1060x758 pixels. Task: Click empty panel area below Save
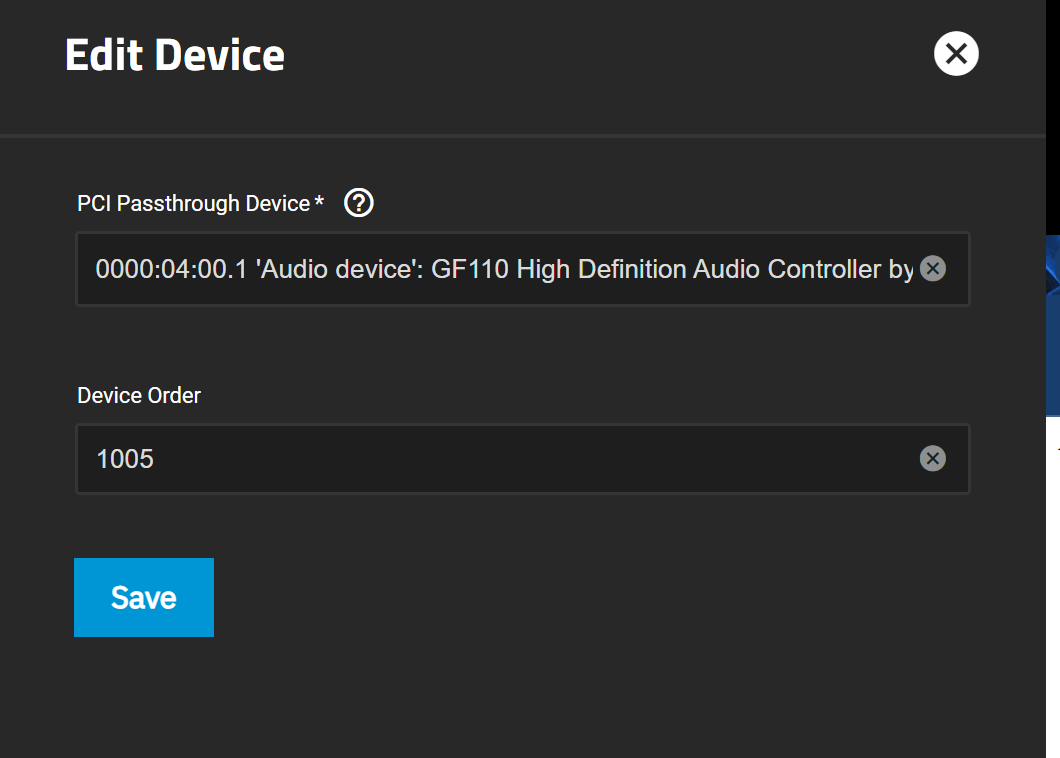tap(523, 696)
